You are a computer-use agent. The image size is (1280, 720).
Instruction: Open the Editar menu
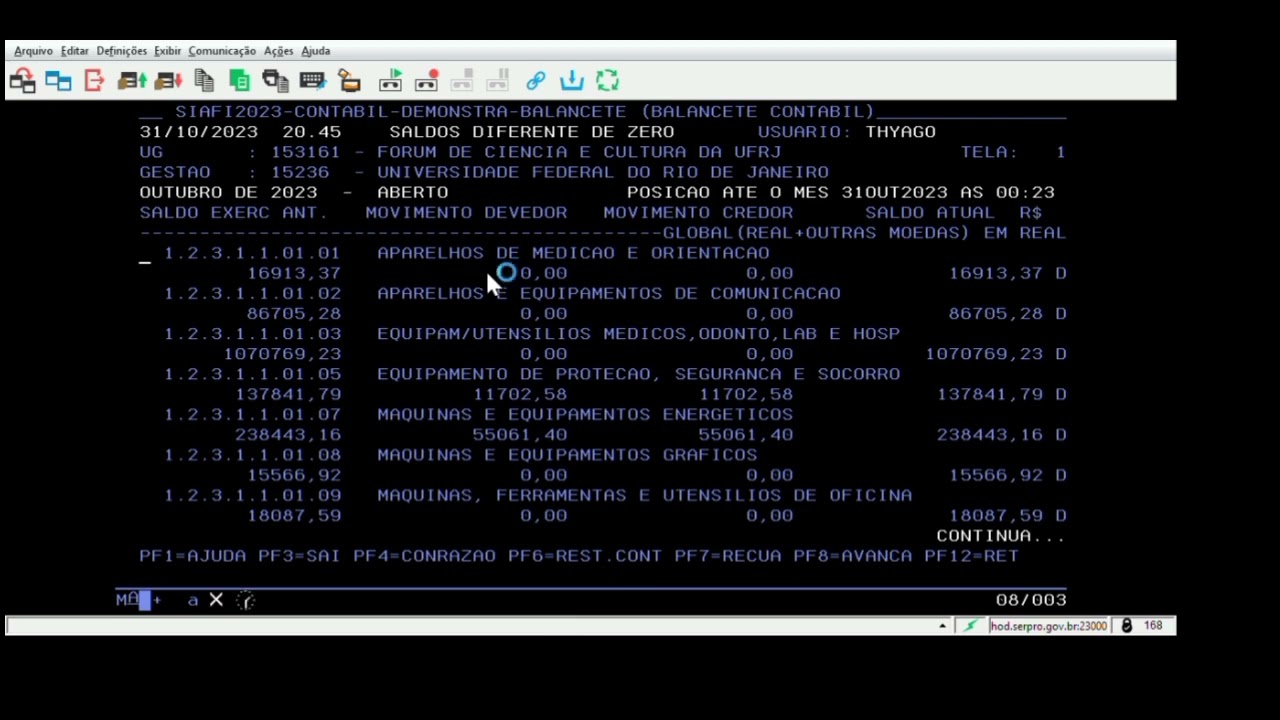74,51
